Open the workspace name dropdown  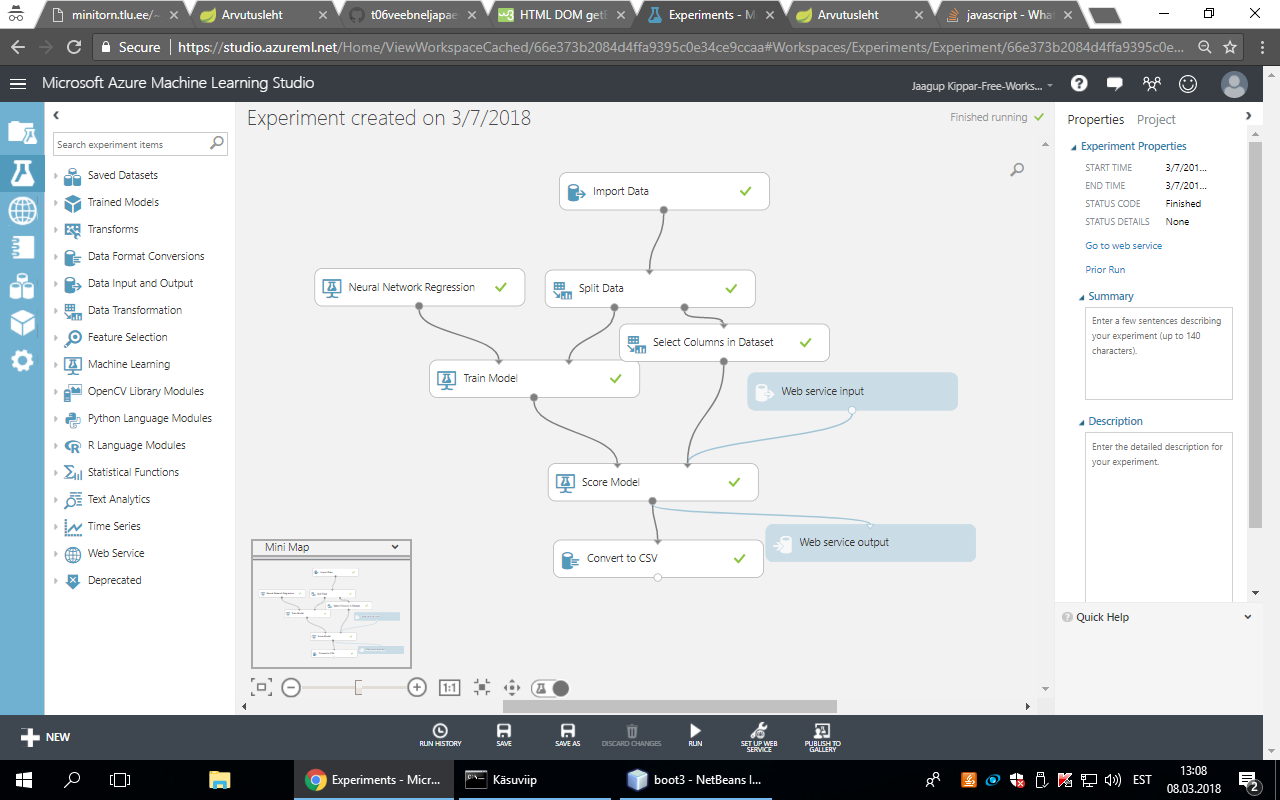click(x=983, y=86)
